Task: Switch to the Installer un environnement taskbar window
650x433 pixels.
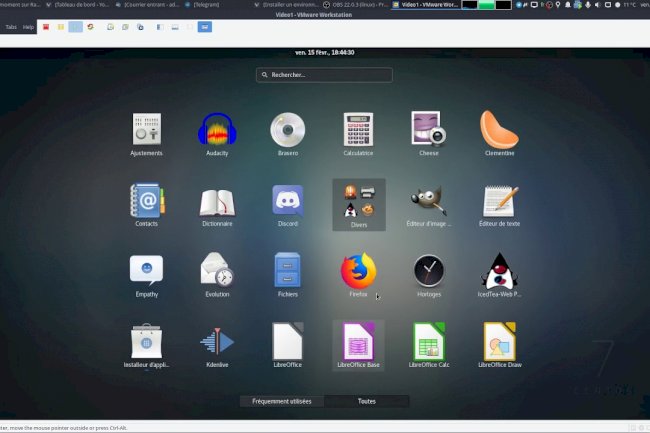Action: (x=287, y=5)
